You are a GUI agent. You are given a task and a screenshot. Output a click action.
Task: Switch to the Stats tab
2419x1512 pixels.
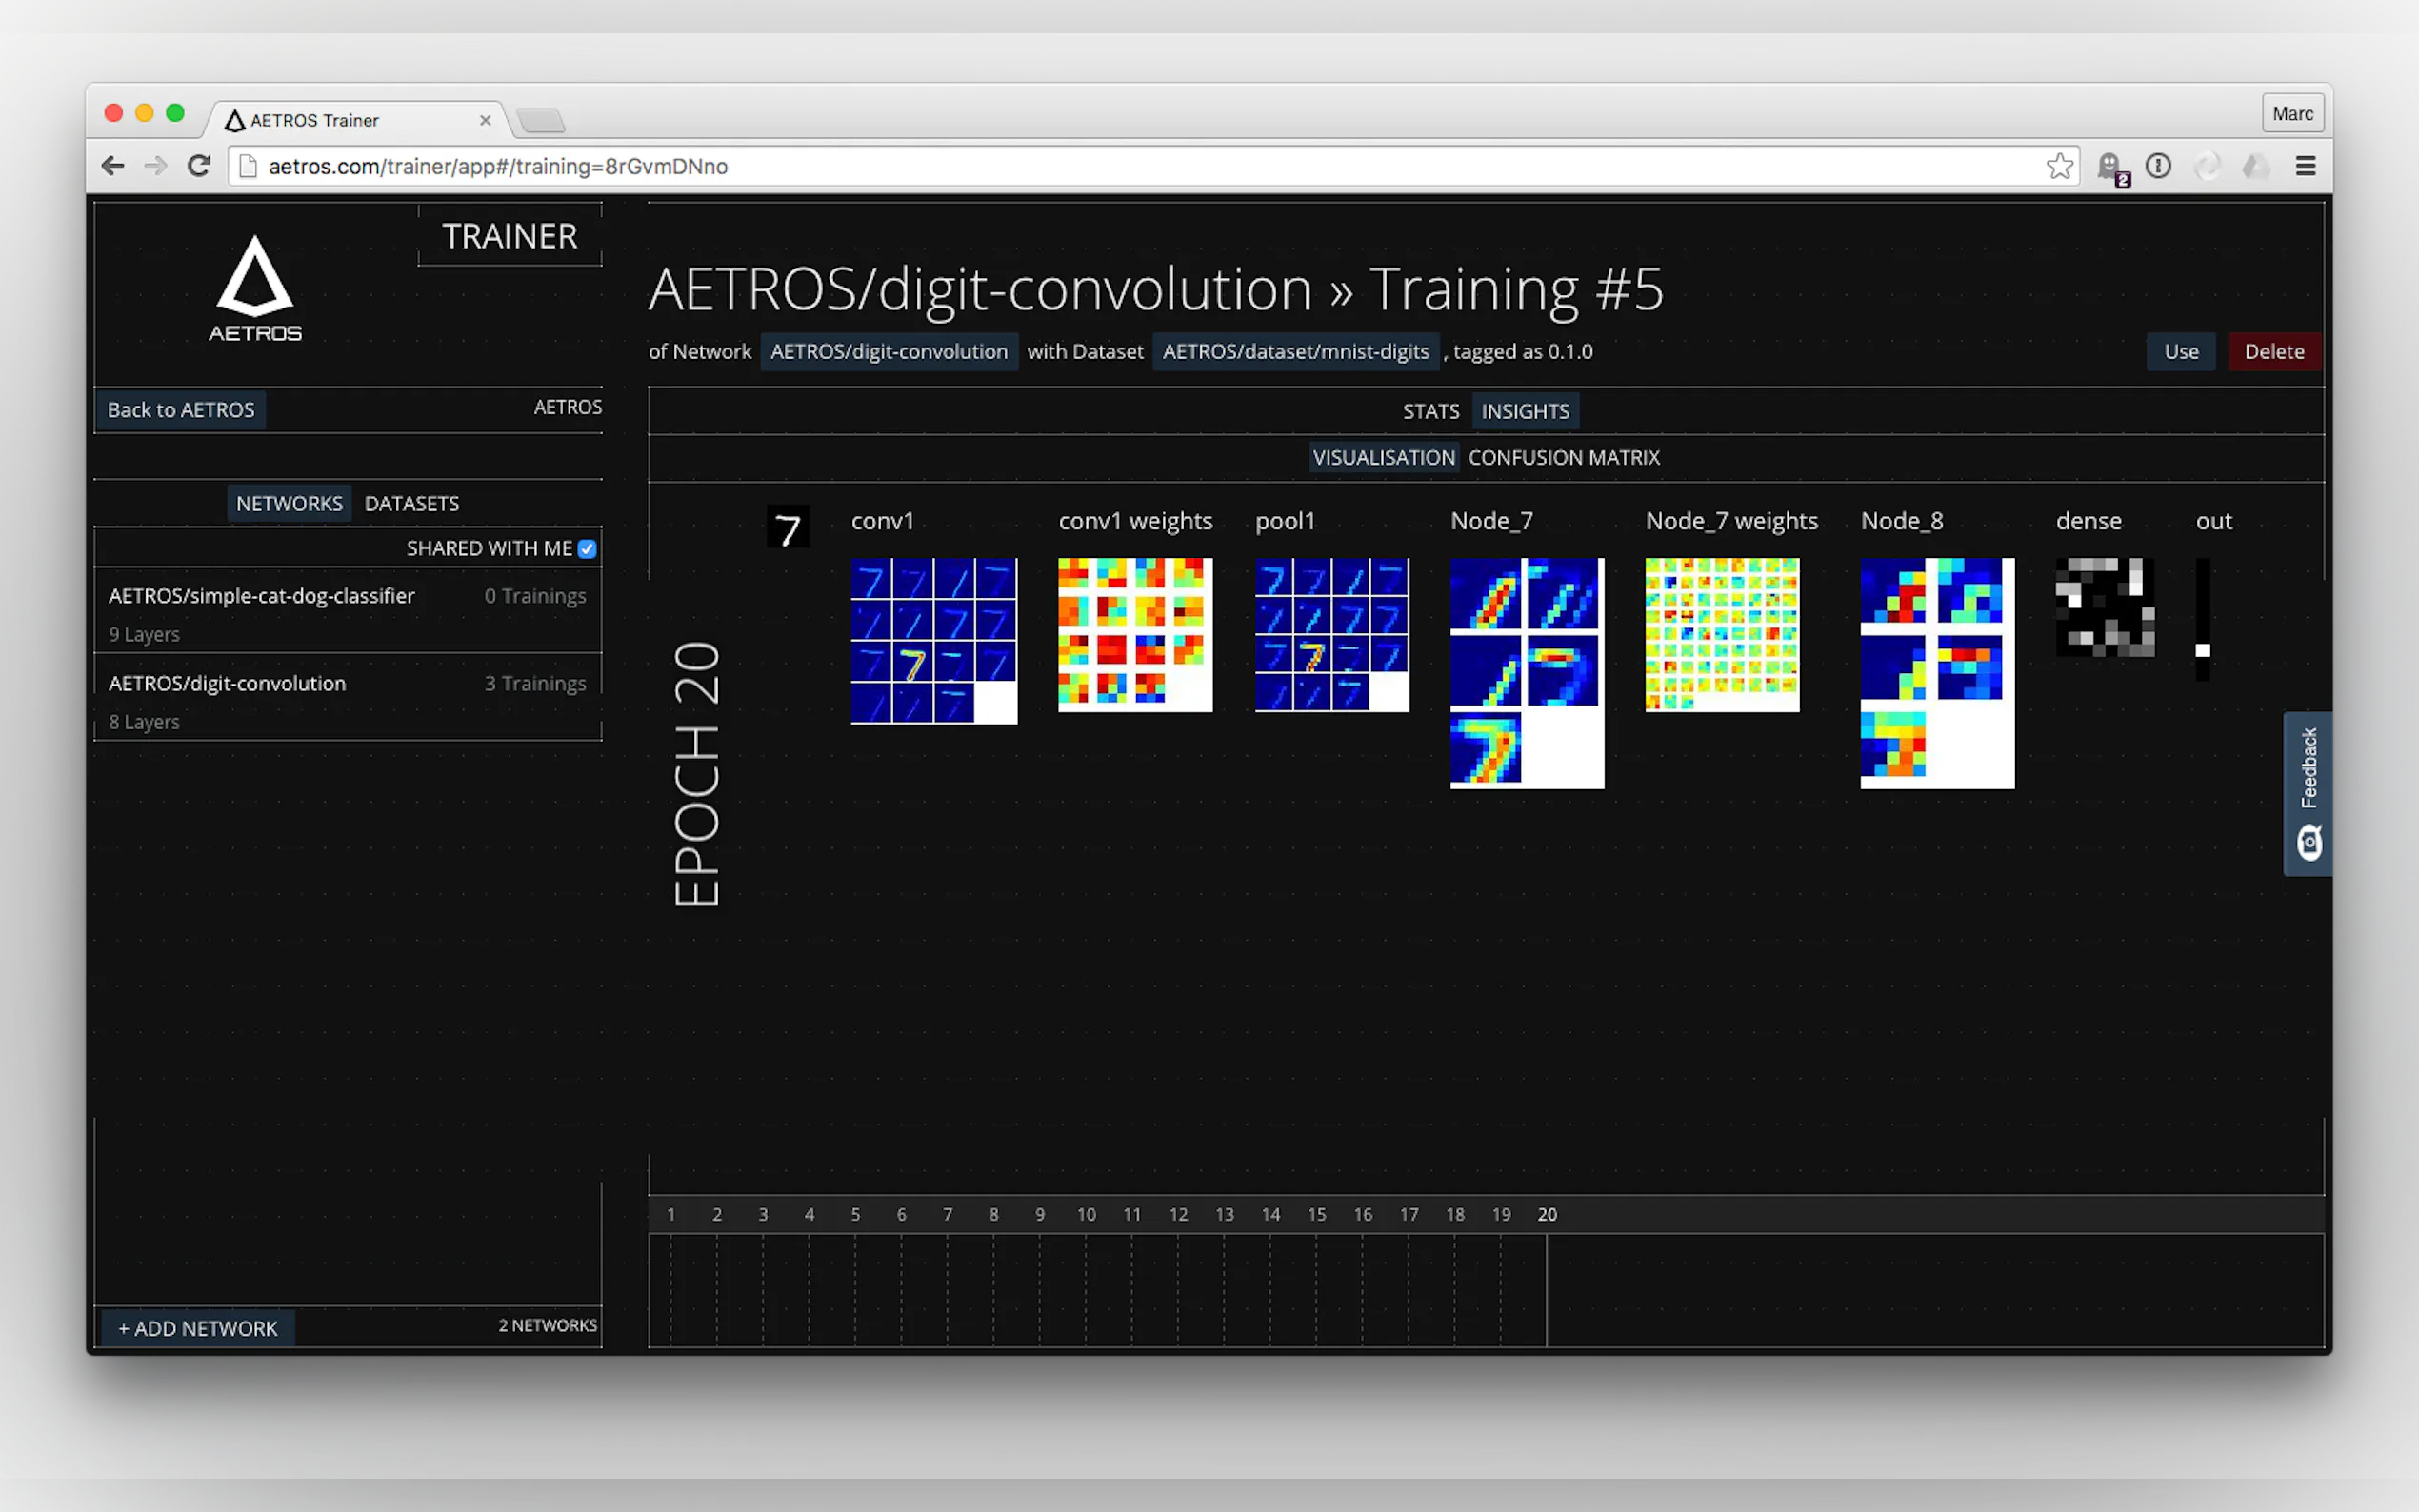point(1430,411)
